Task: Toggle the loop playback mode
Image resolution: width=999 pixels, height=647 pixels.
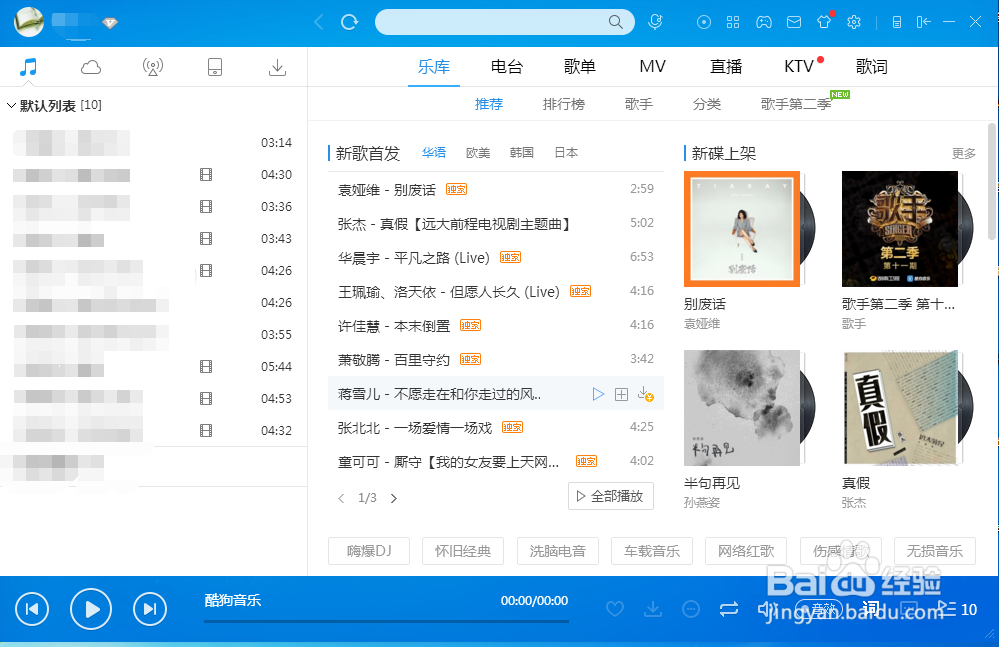Action: [729, 609]
